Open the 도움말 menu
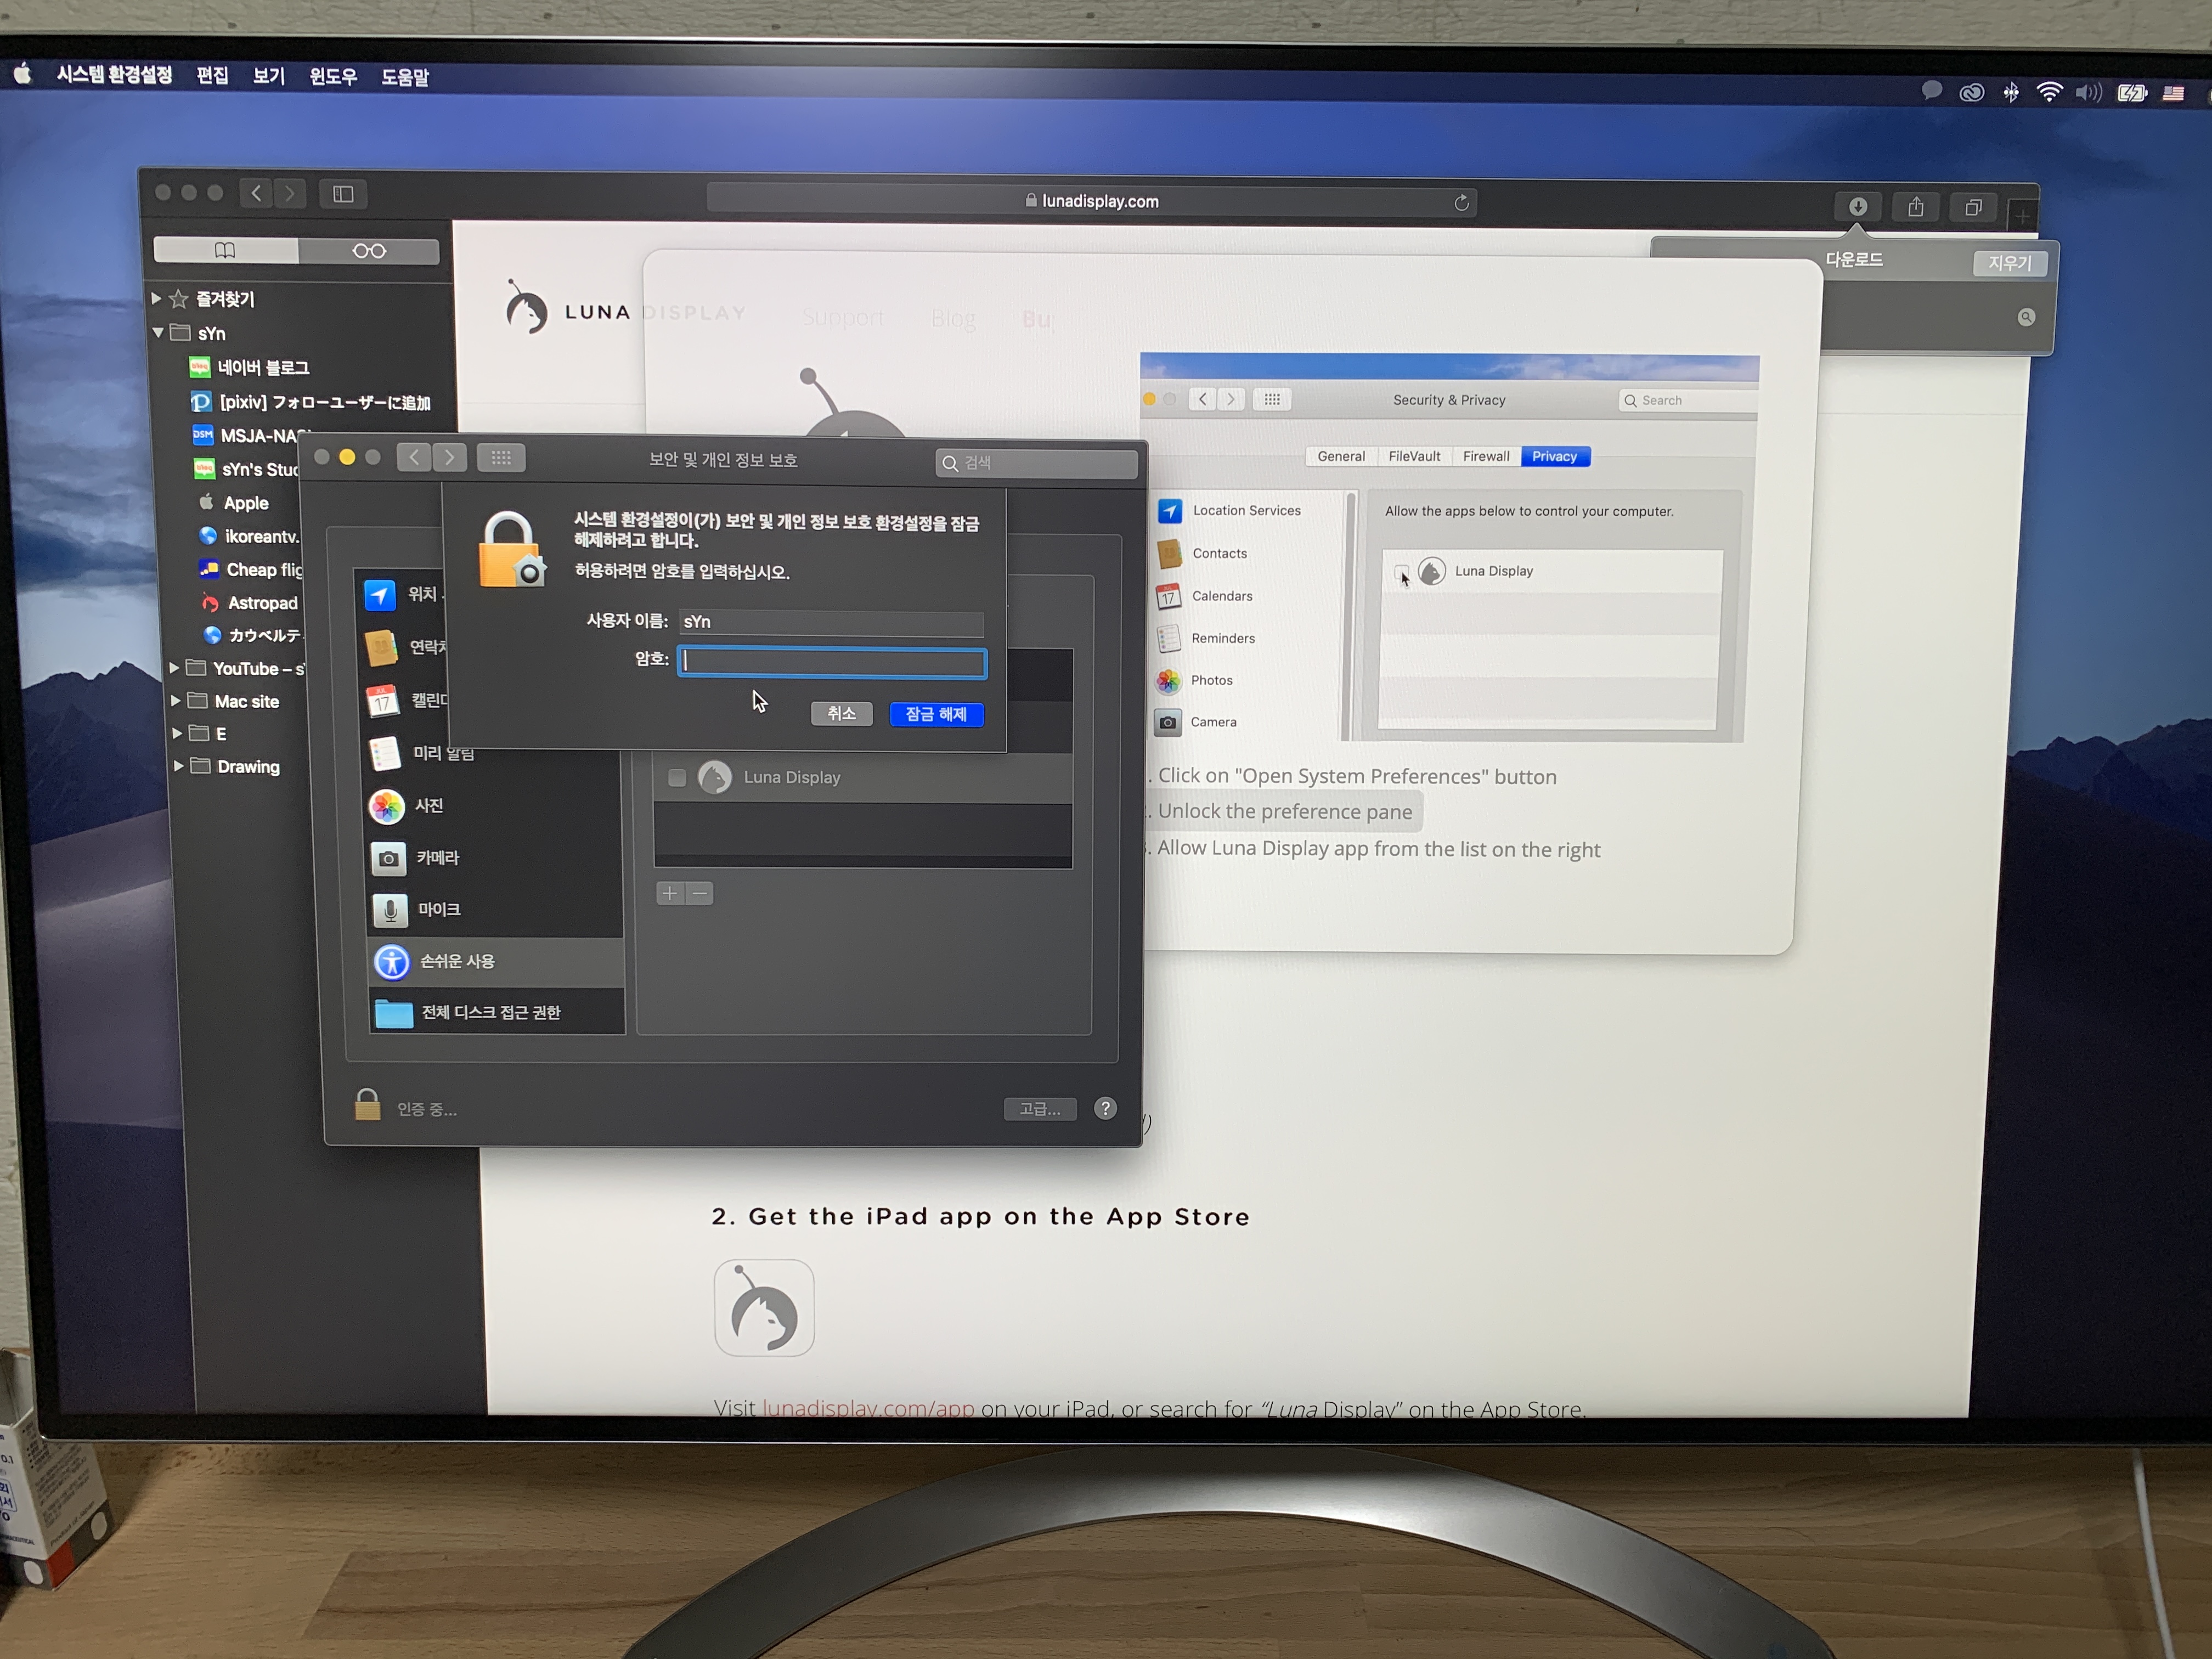Viewport: 2212px width, 1659px height. (x=405, y=78)
